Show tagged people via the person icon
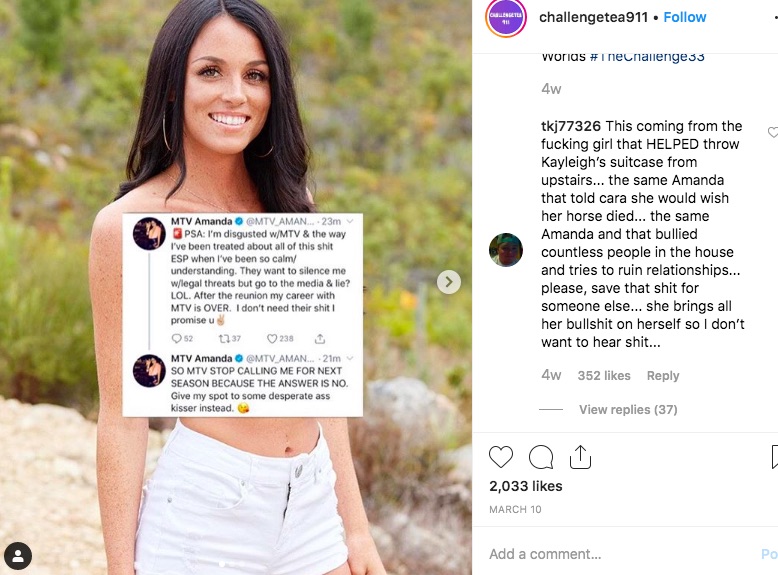Viewport: 778px width, 575px height. 18,556
